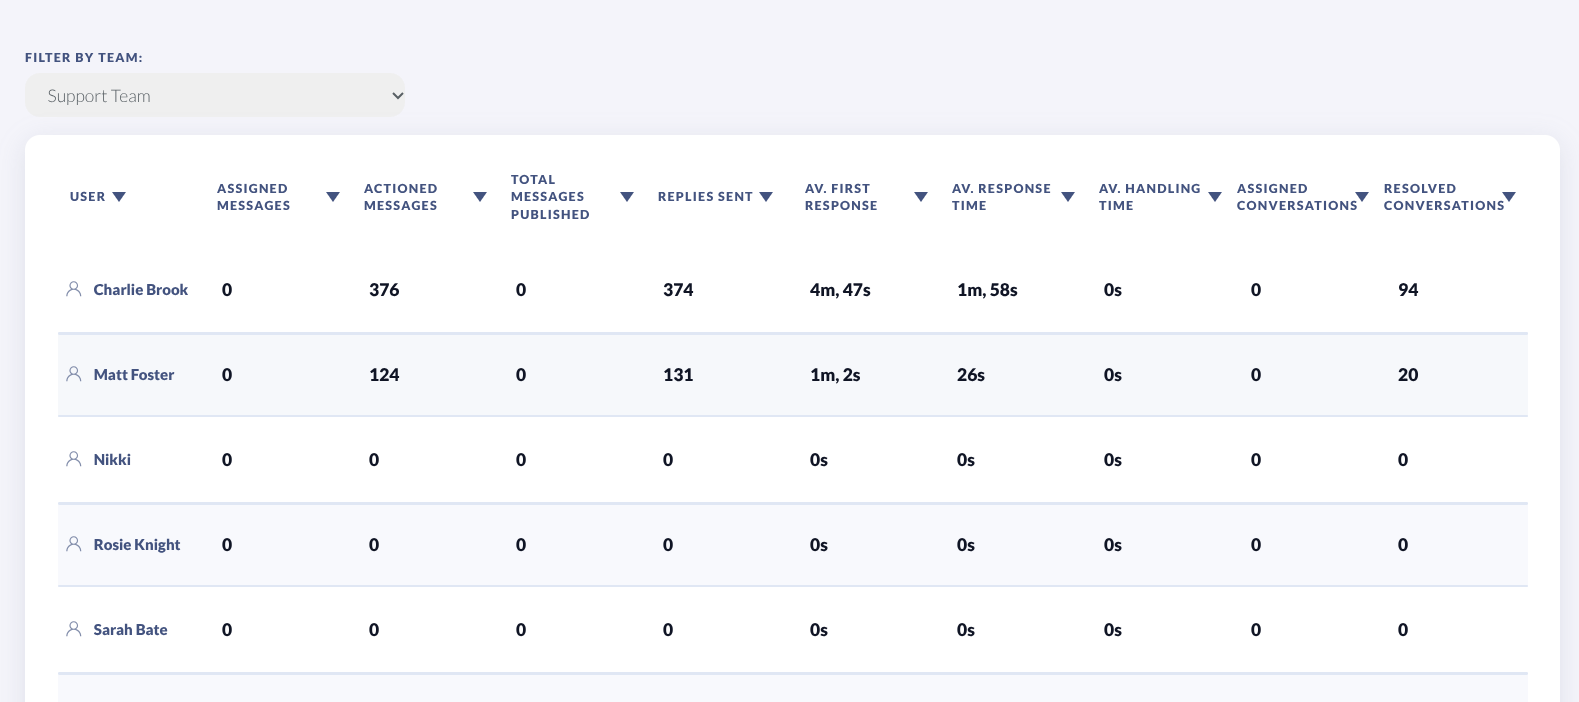Image resolution: width=1579 pixels, height=702 pixels.
Task: Click the person icon beside Rosie Knight
Action: [x=73, y=544]
